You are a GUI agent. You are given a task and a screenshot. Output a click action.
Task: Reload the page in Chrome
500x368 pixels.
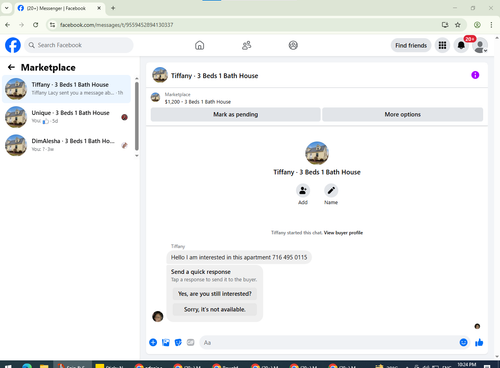(x=36, y=25)
